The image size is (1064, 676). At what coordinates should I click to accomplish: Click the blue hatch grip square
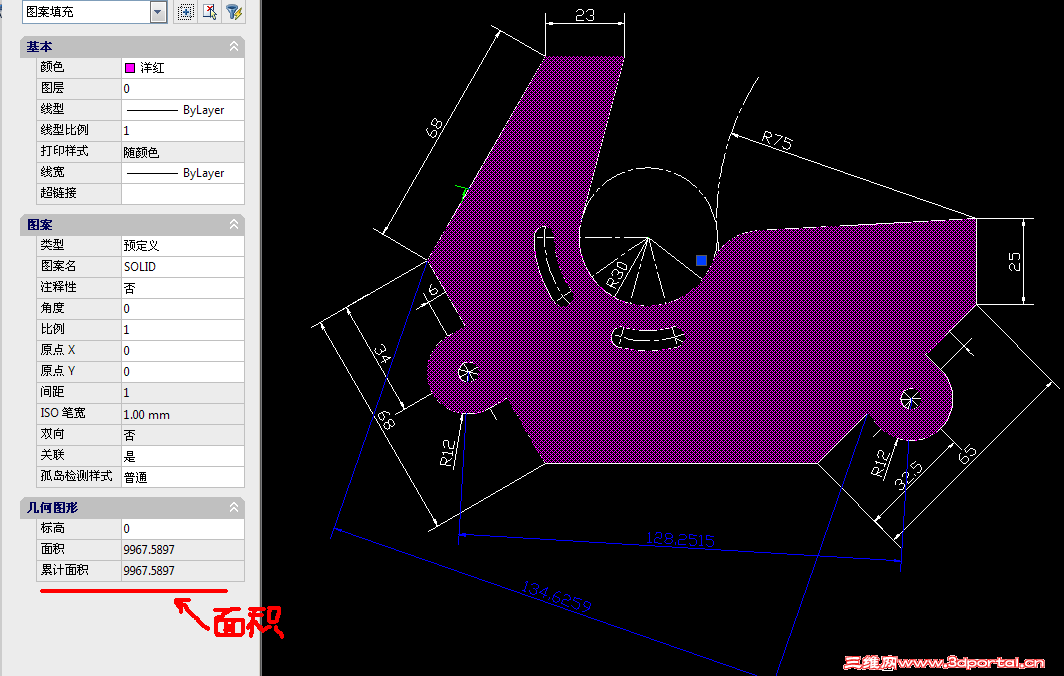tap(702, 260)
